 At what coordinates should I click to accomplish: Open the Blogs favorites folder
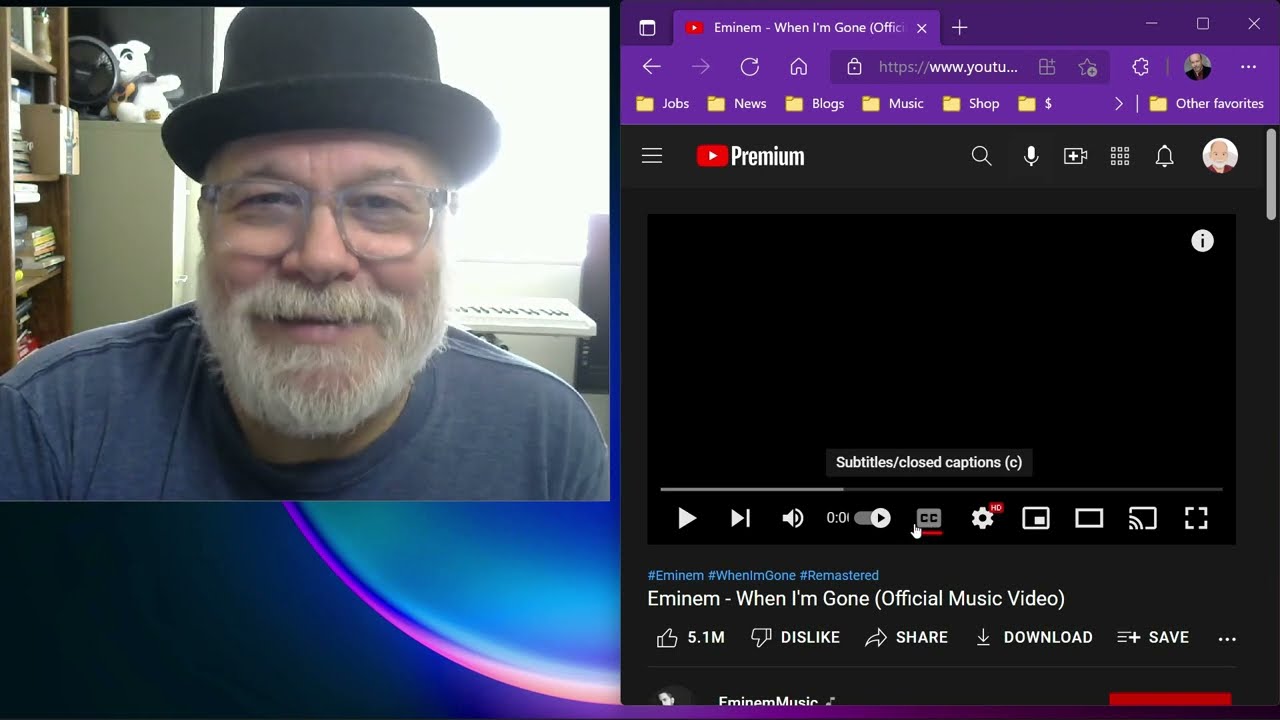tap(814, 103)
